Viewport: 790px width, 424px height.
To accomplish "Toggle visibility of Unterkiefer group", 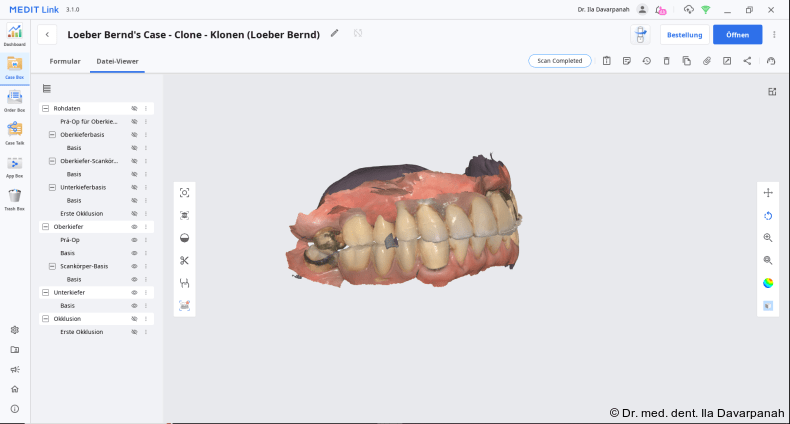I will point(134,292).
